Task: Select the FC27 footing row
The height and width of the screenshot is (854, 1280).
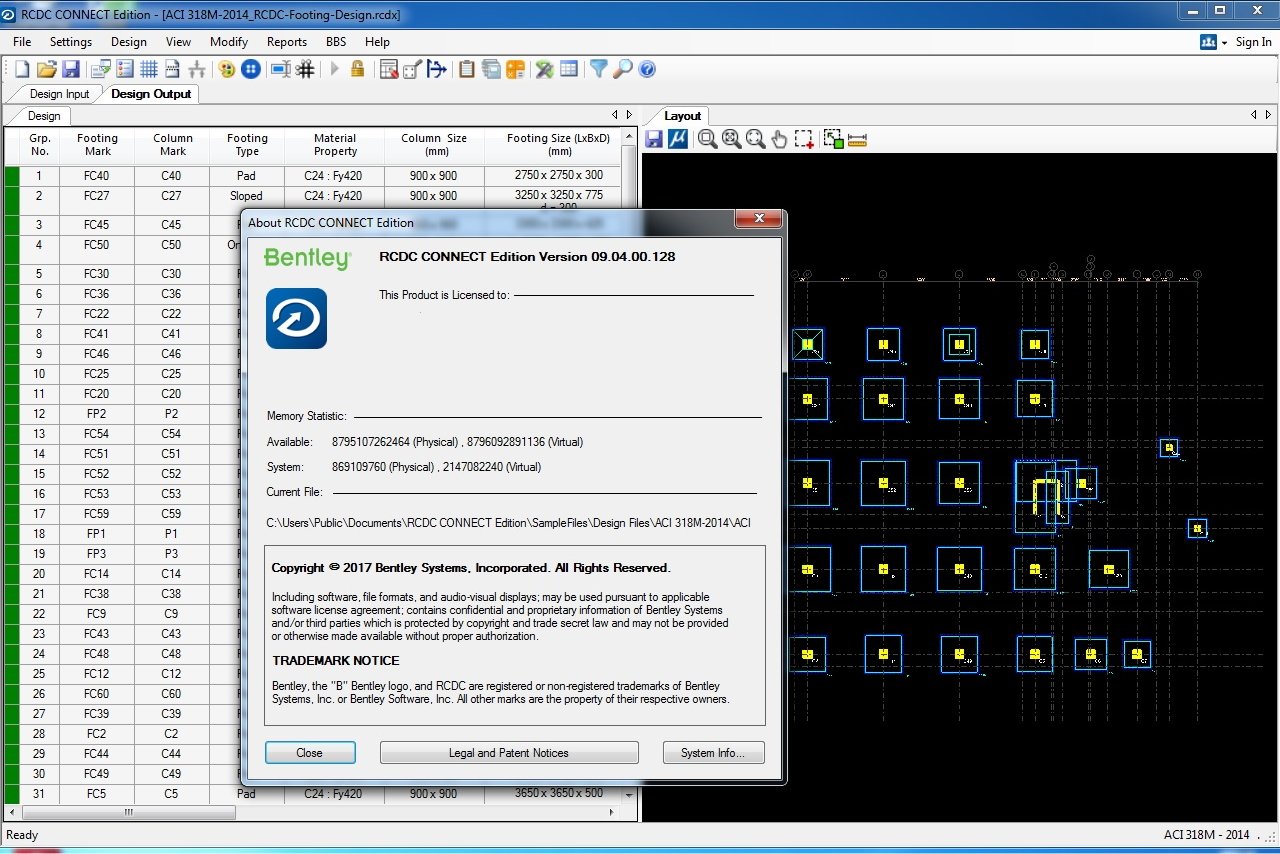Action: (312, 201)
